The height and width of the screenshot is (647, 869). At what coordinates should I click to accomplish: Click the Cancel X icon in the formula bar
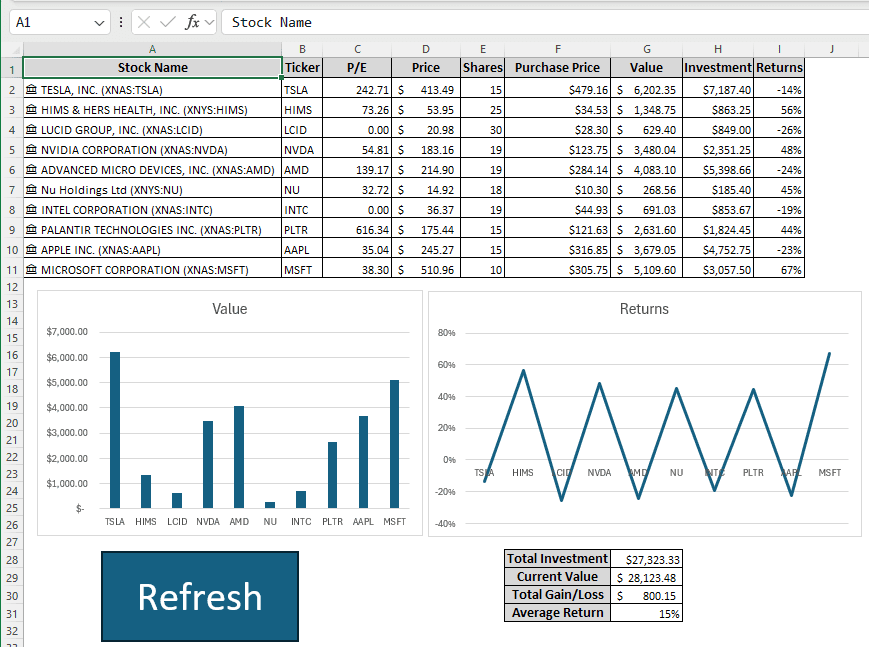(x=142, y=22)
